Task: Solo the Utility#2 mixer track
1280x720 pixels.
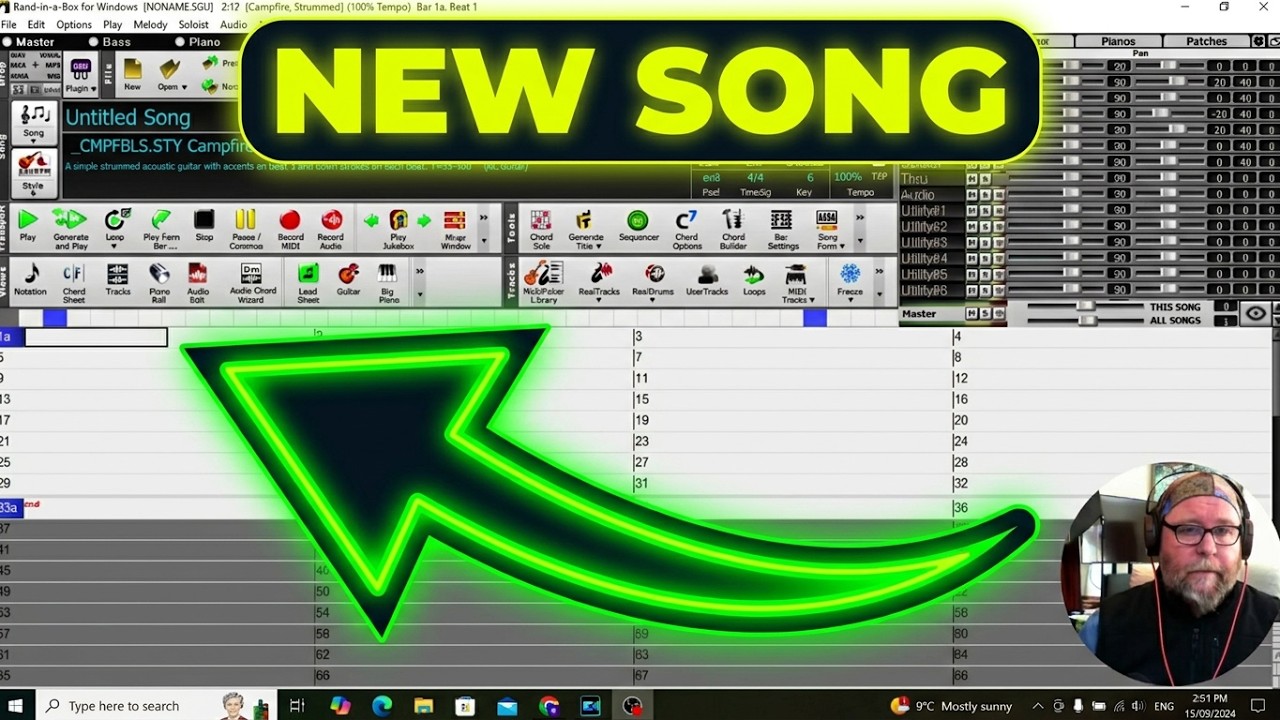Action: tap(984, 227)
